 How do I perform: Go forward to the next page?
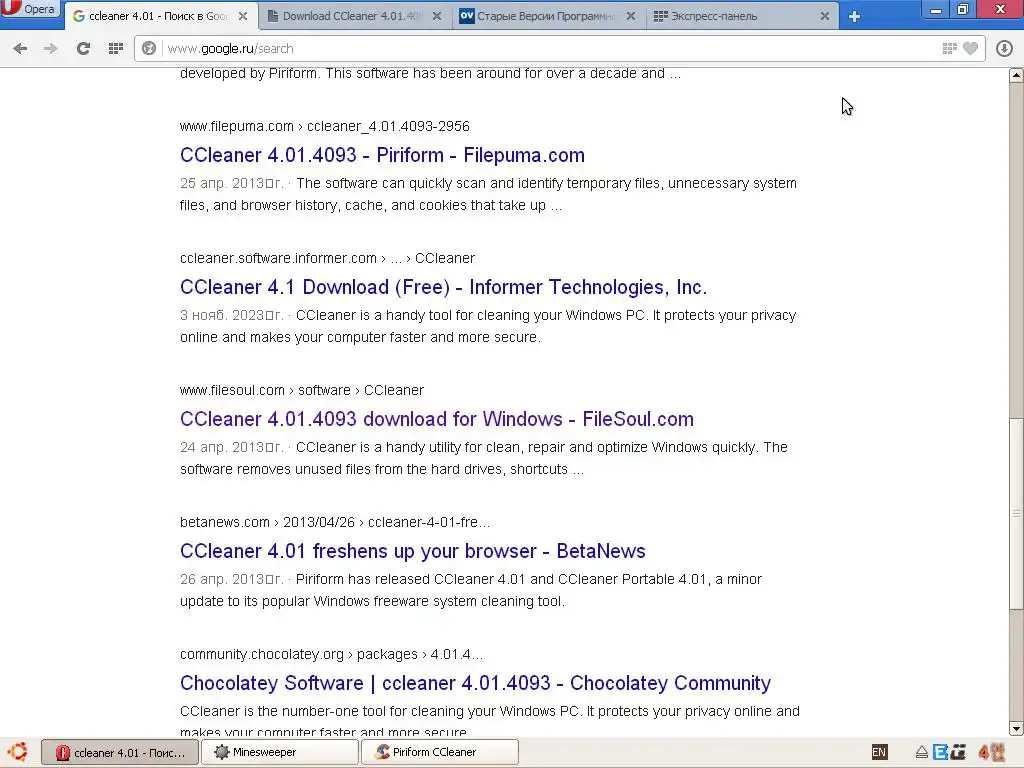coord(50,48)
